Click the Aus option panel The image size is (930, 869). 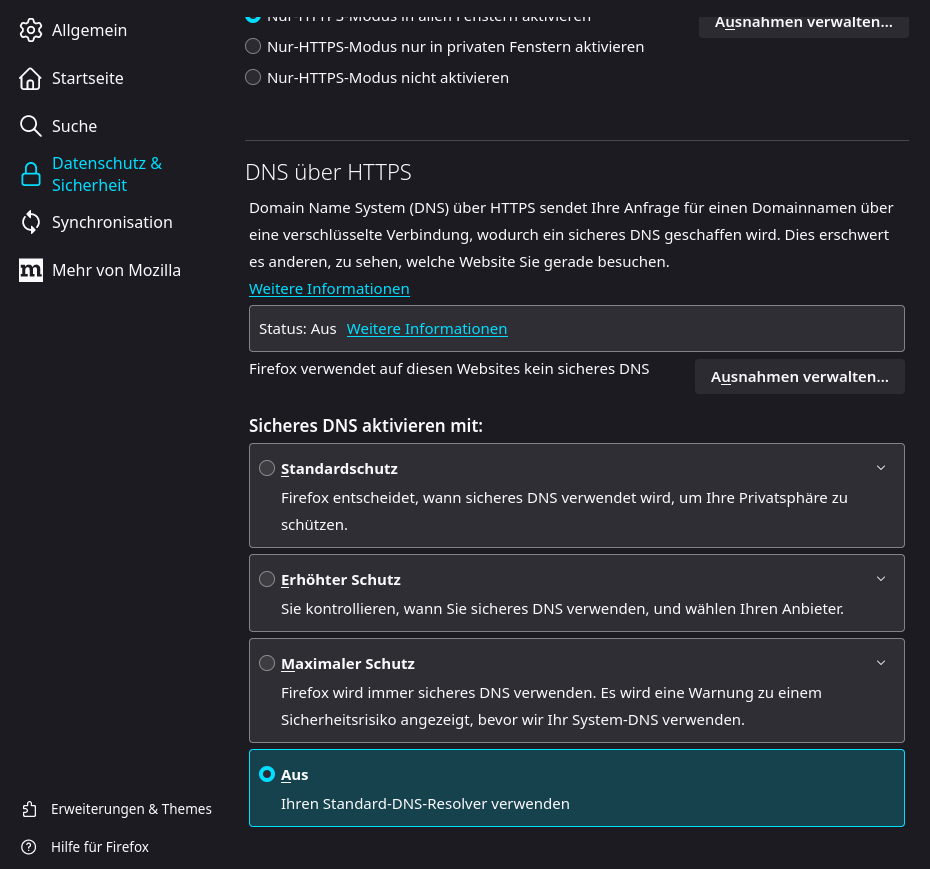576,787
